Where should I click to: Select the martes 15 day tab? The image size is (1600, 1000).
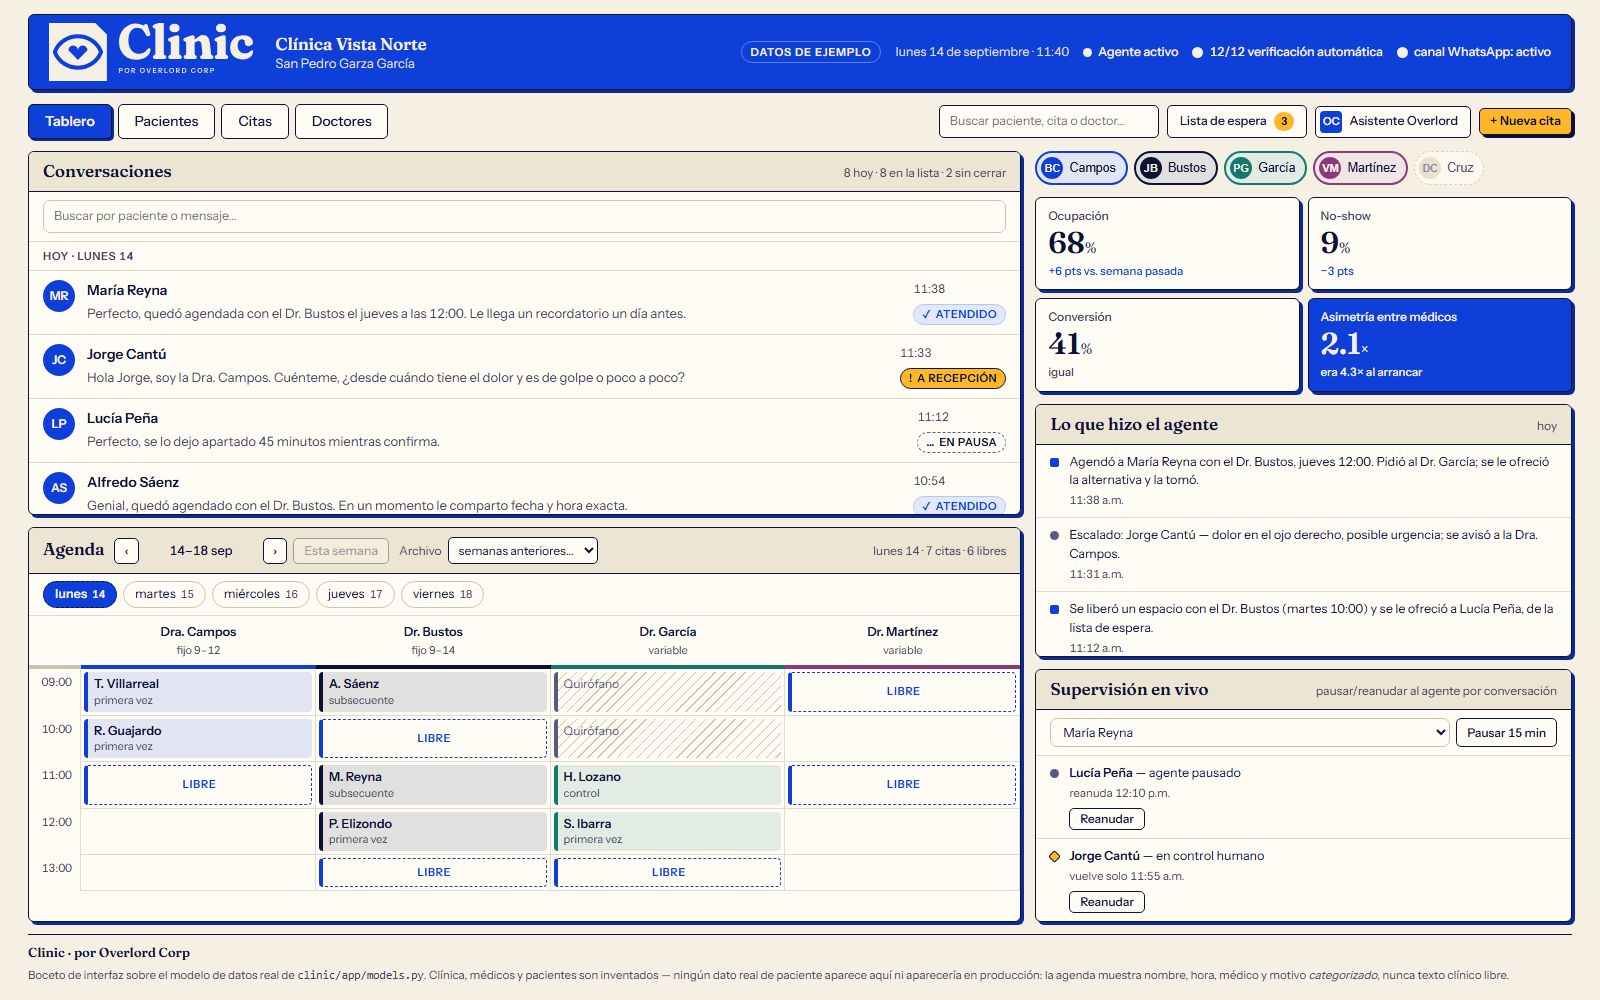point(165,594)
